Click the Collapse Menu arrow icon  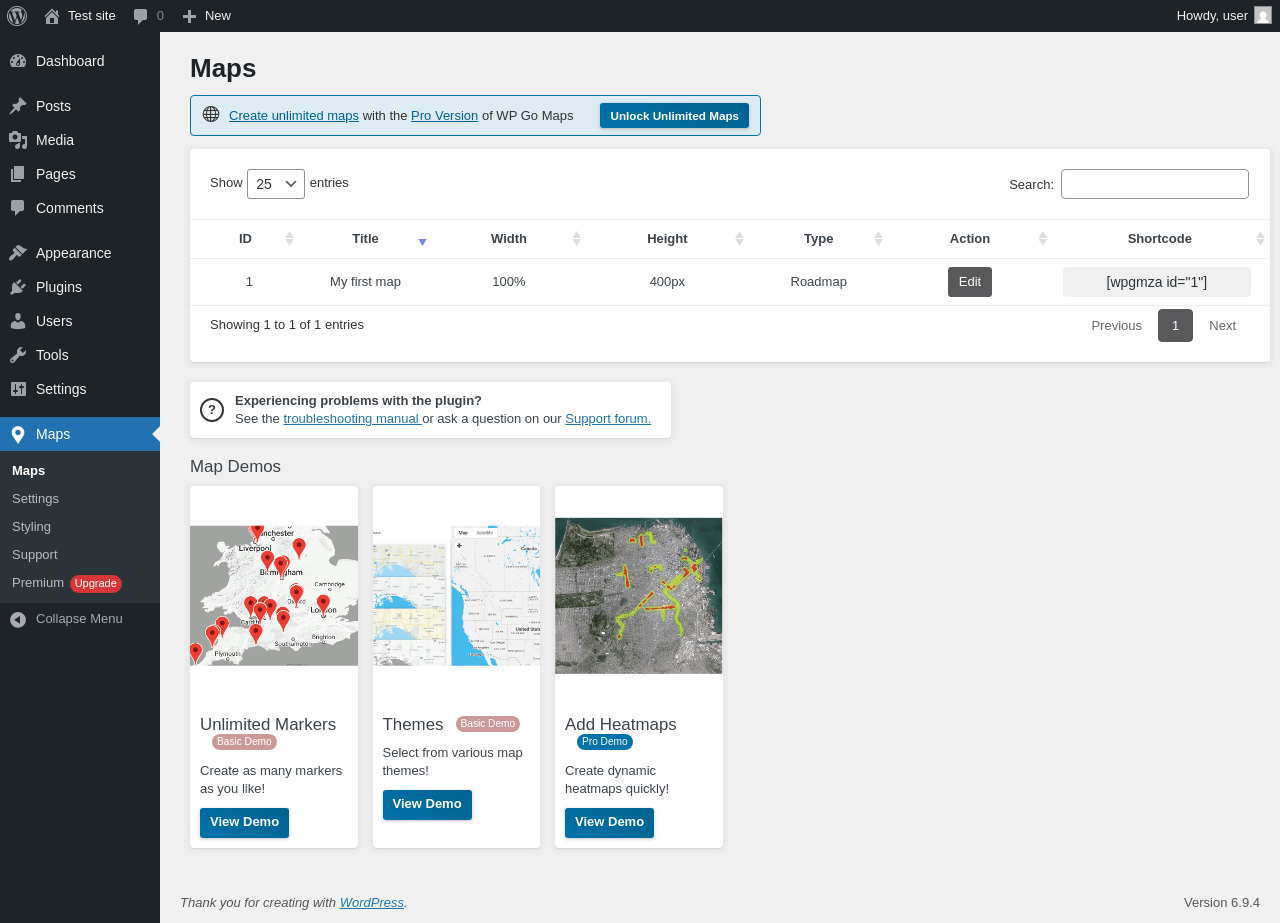18,619
